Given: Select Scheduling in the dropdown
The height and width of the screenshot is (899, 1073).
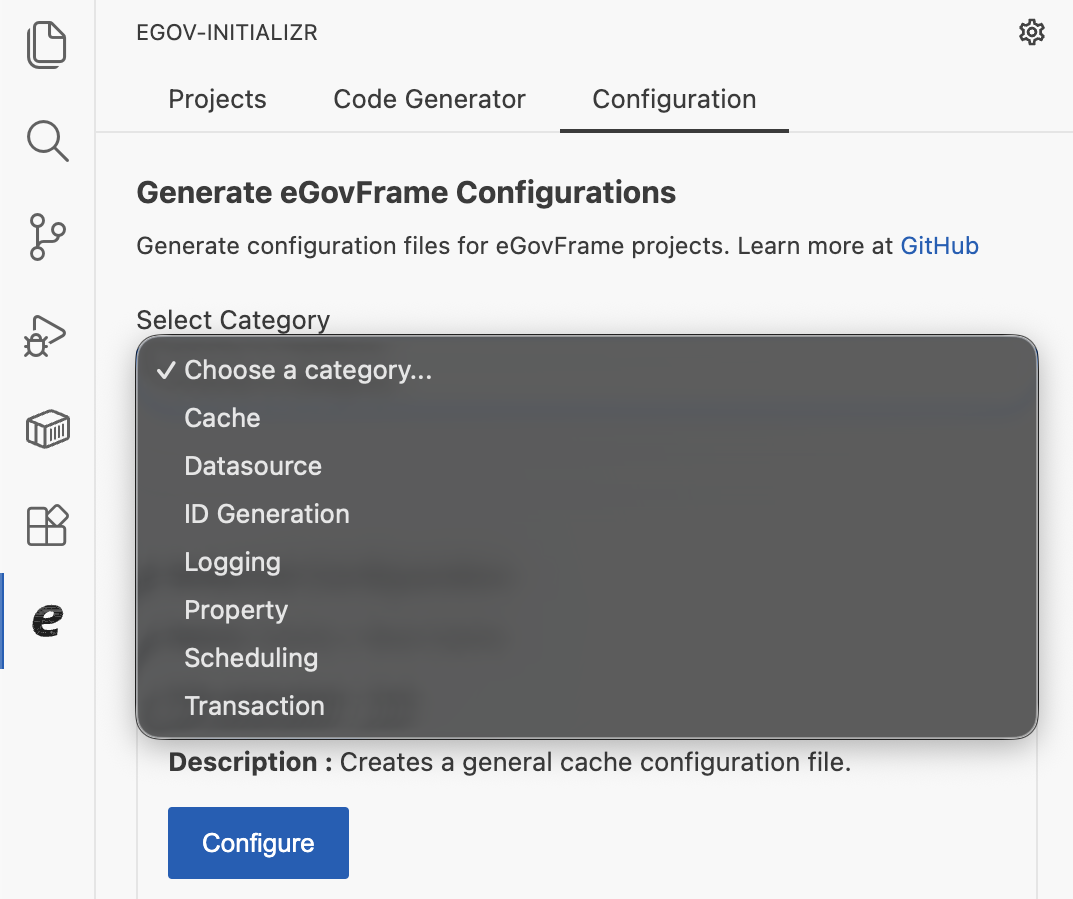Looking at the screenshot, I should point(251,658).
